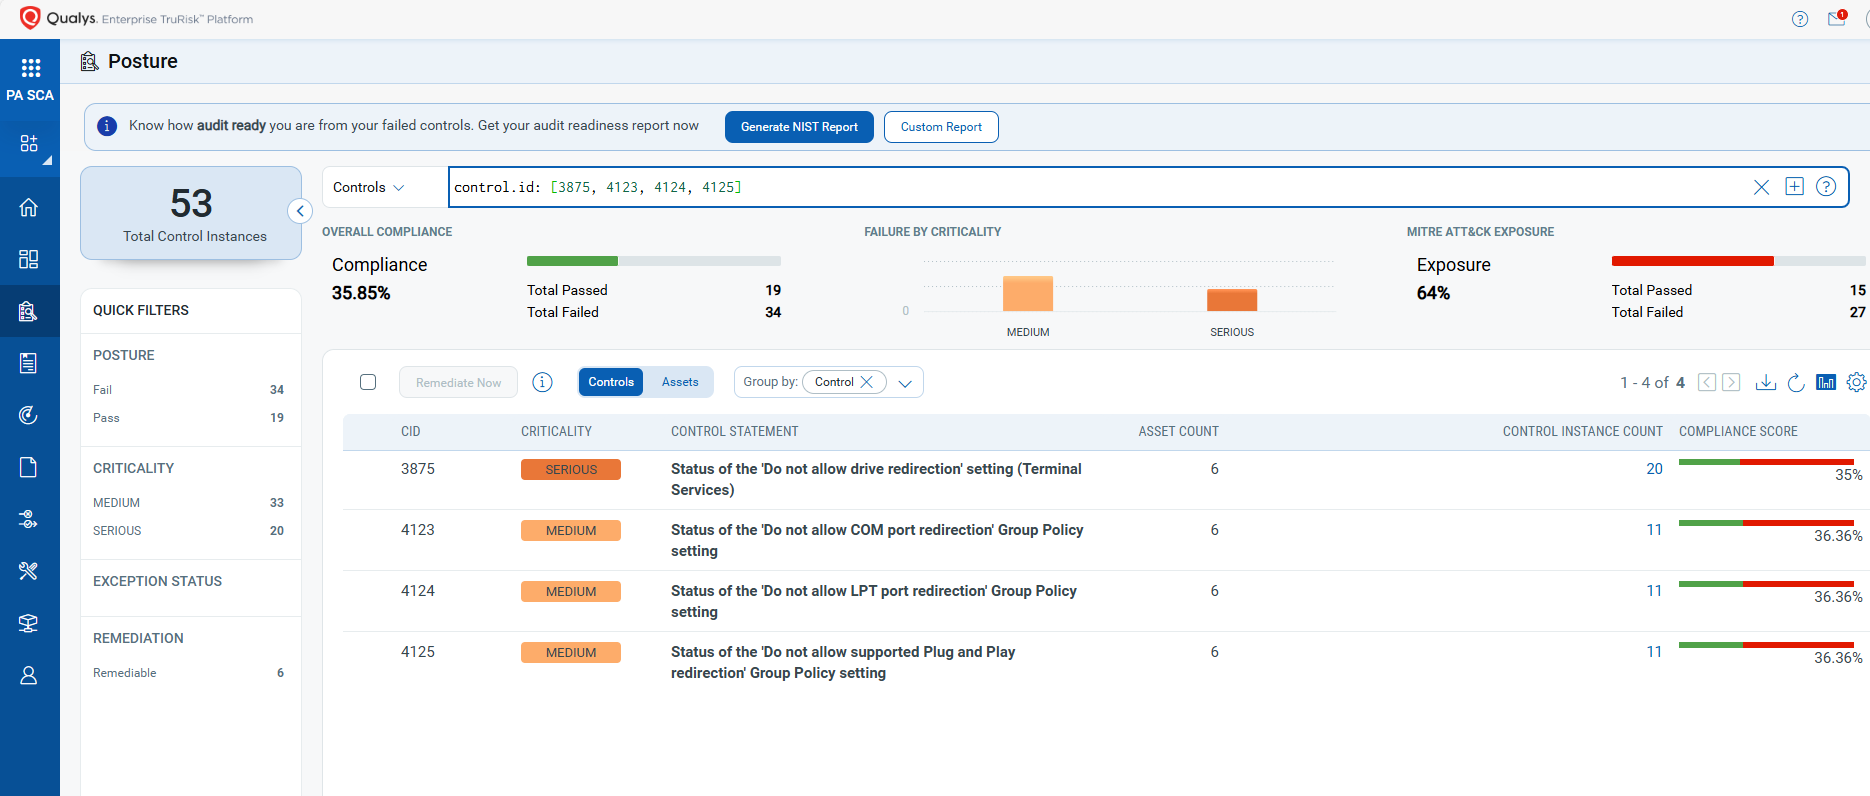Open the notifications mail icon
This screenshot has width=1870, height=796.
tap(1836, 19)
